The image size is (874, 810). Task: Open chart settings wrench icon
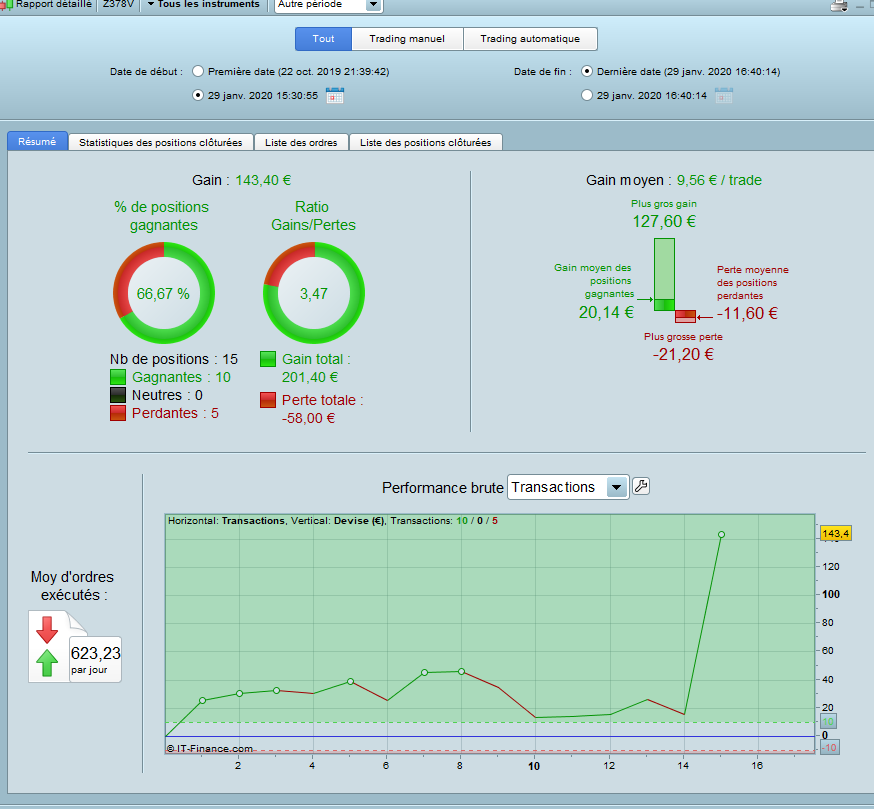pyautogui.click(x=641, y=487)
